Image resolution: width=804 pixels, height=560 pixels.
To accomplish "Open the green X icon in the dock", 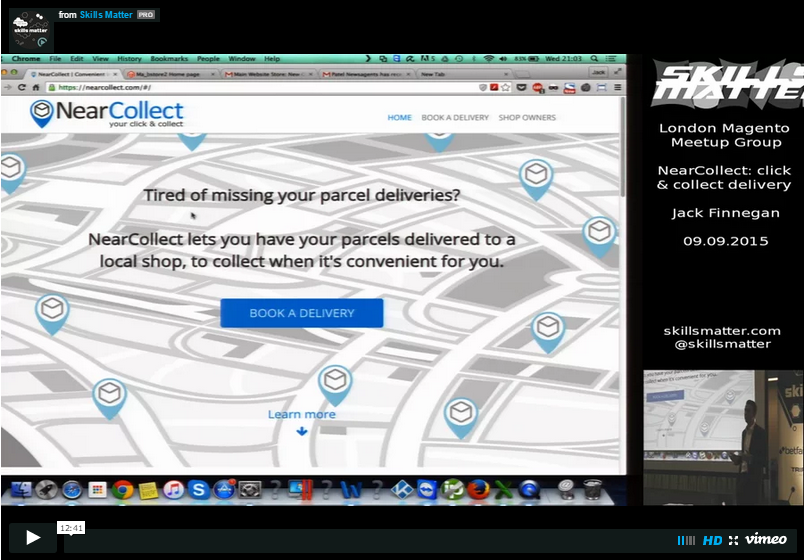I will point(504,490).
